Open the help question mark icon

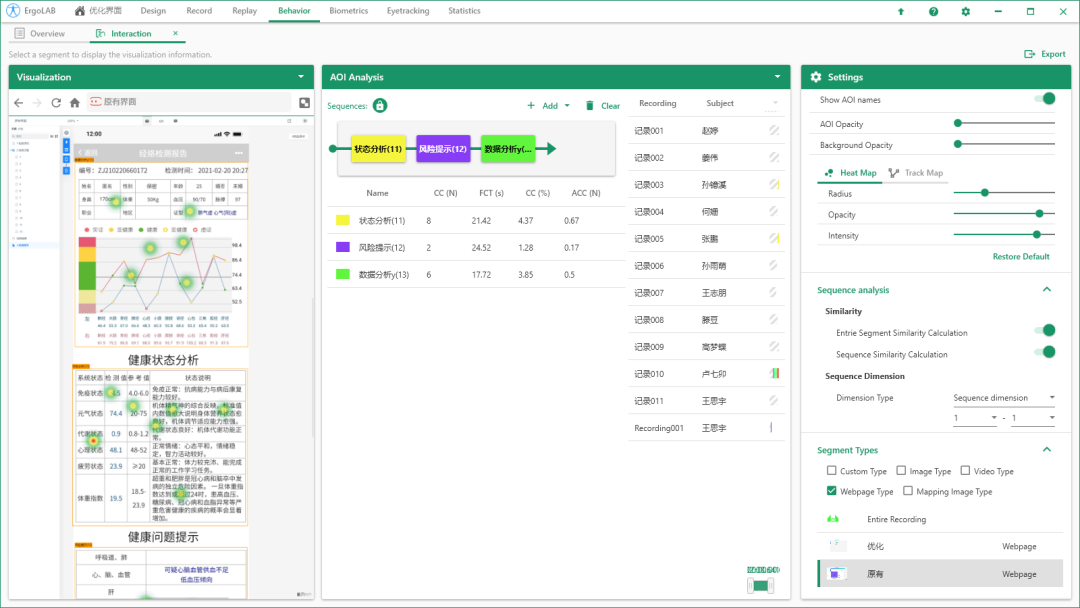coord(933,12)
